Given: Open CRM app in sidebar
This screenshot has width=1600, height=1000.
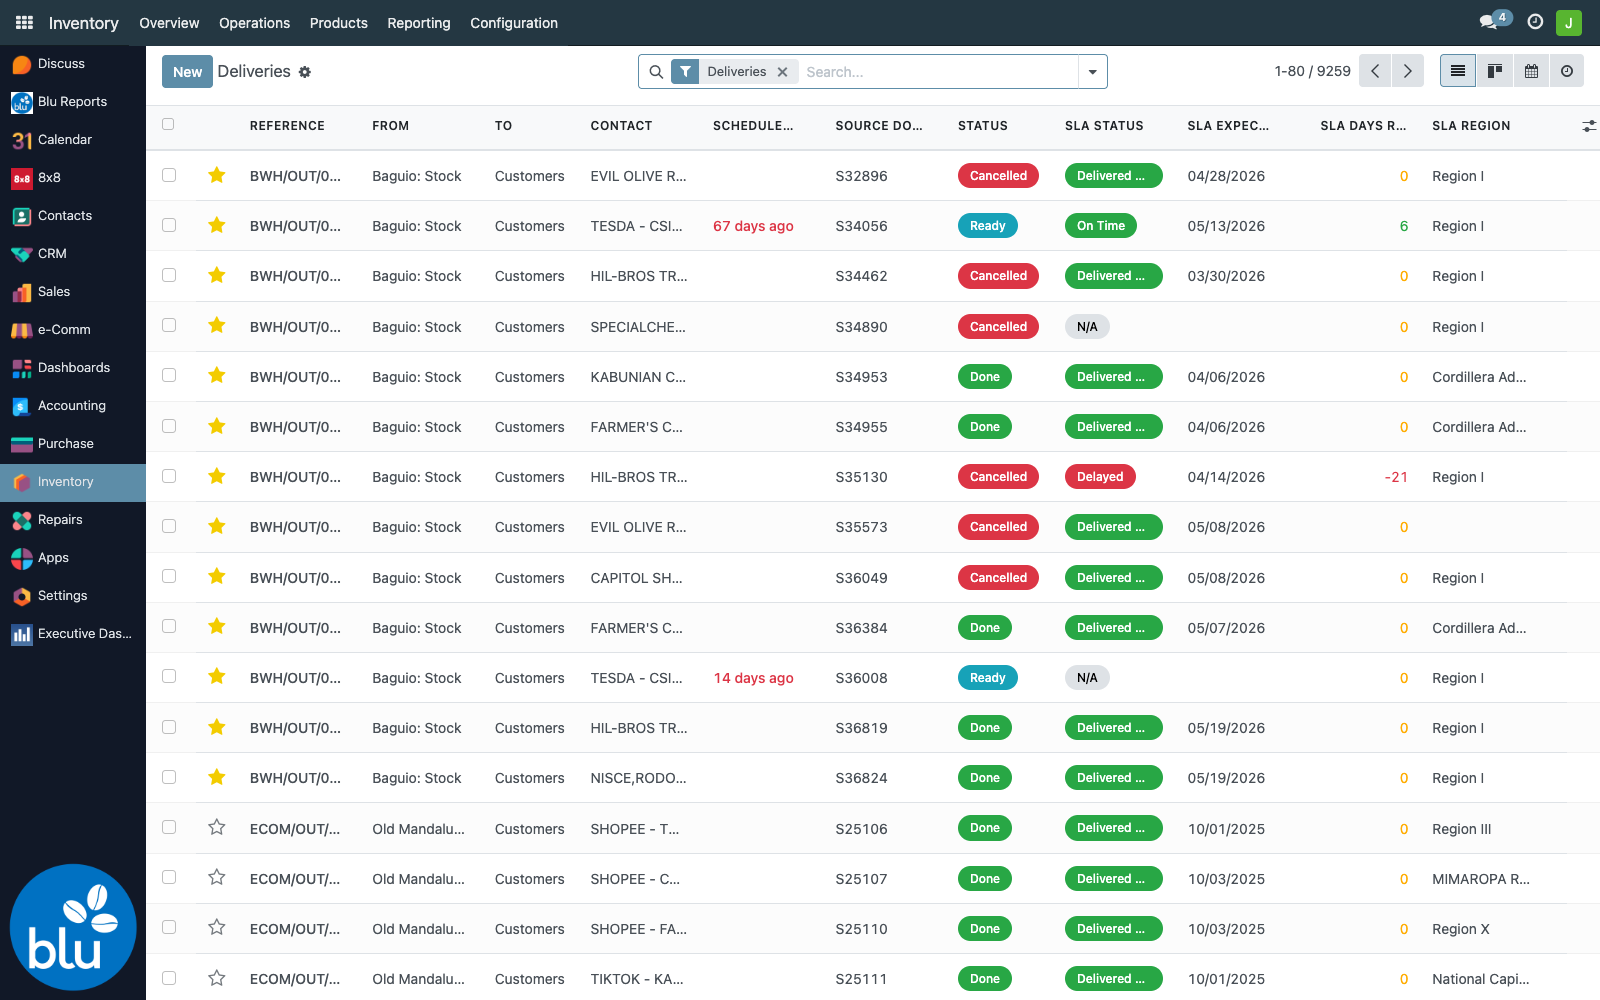Looking at the screenshot, I should click(x=73, y=253).
